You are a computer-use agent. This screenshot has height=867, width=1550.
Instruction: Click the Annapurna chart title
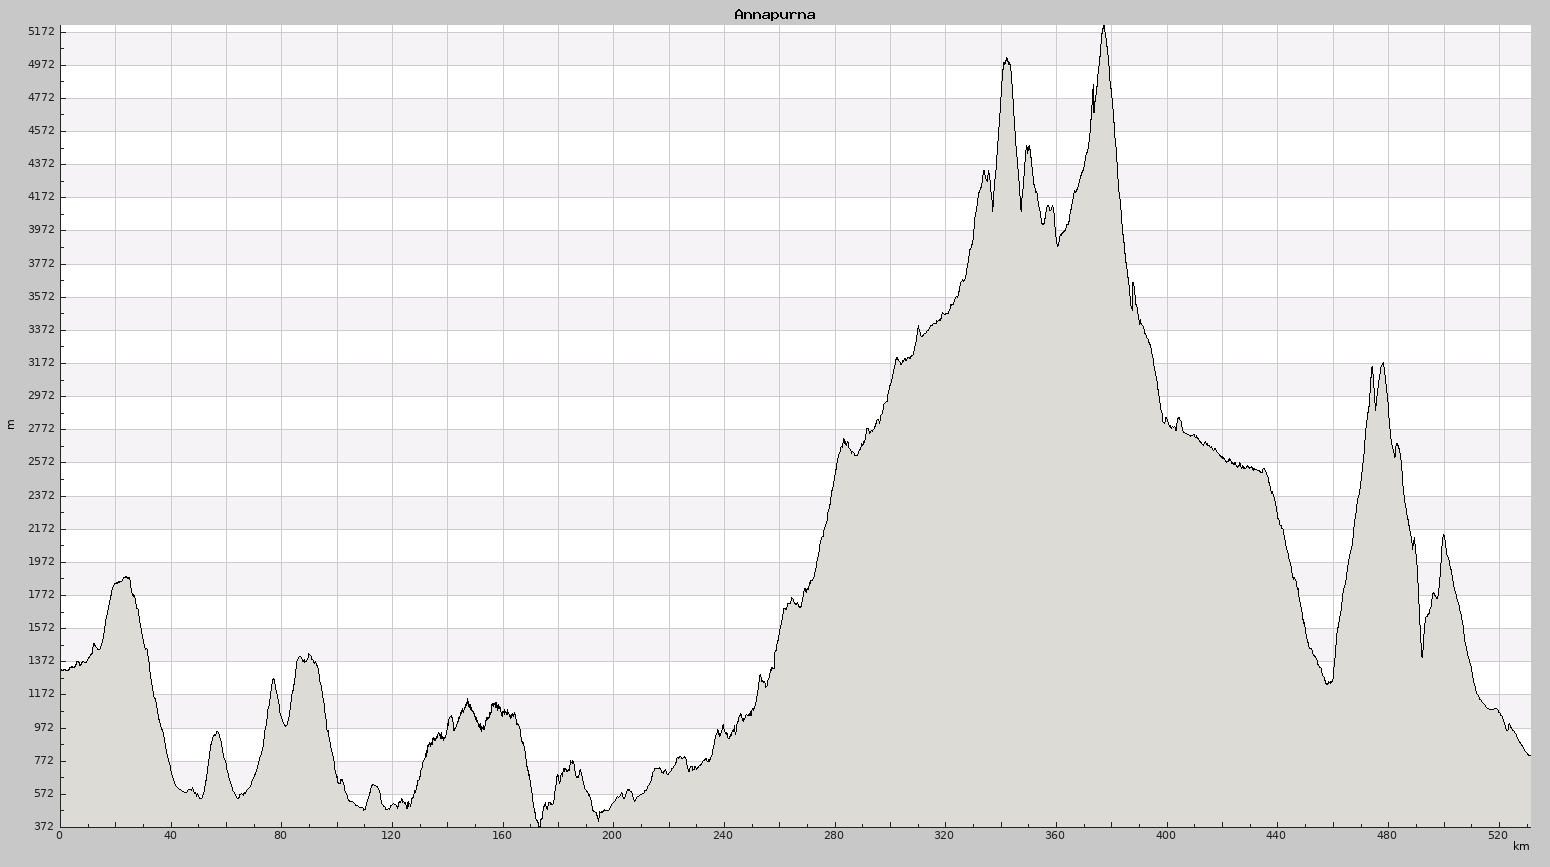(x=775, y=14)
